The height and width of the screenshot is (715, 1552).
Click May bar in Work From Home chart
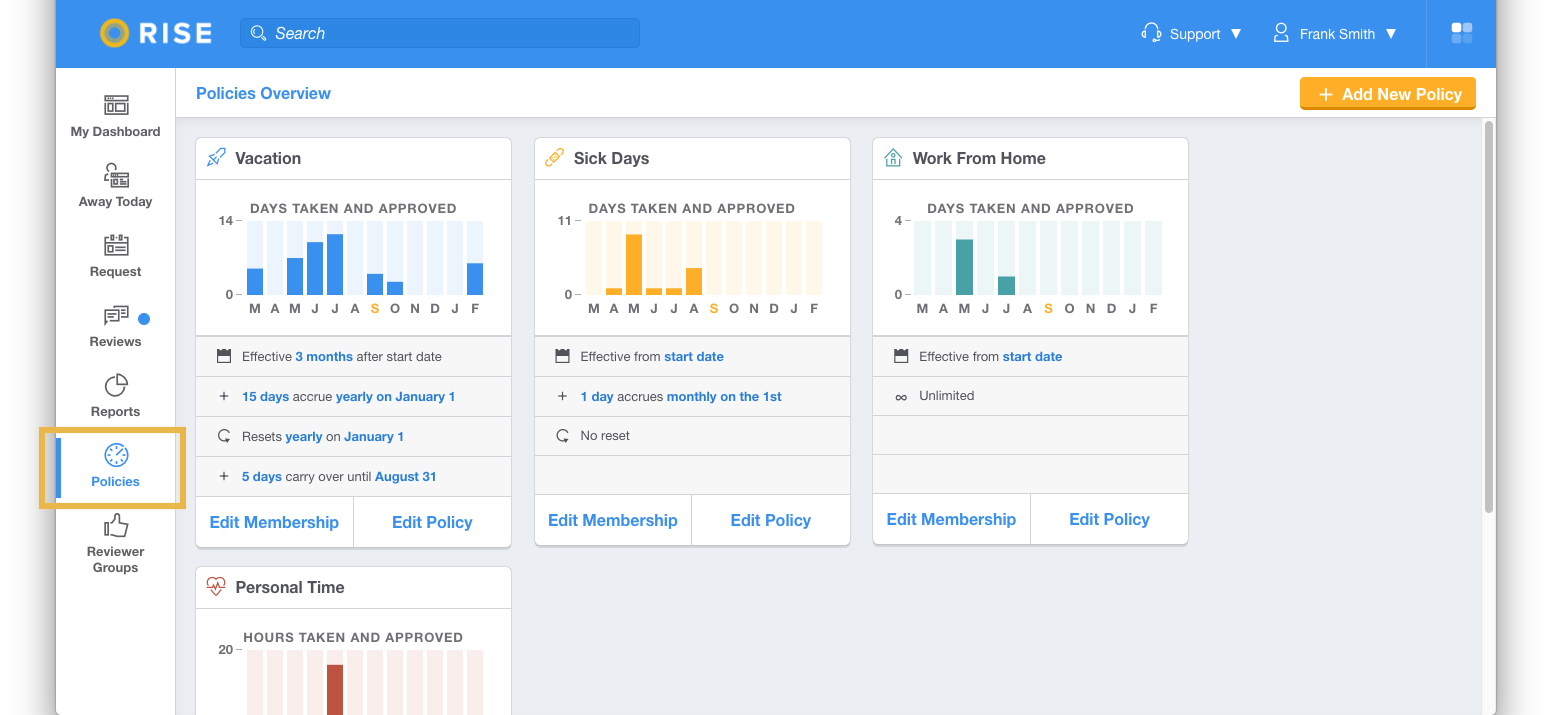point(964,267)
